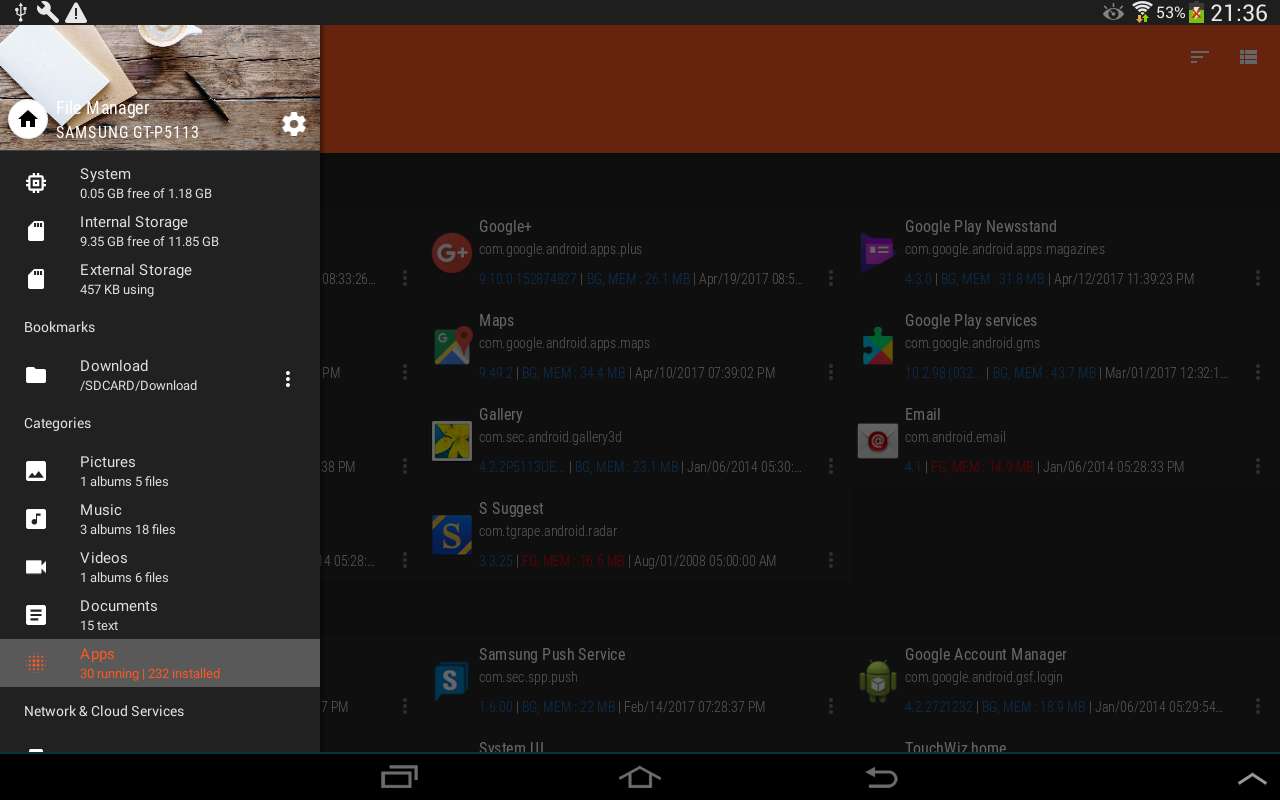The height and width of the screenshot is (800, 1280).
Task: Tap the Email app icon
Action: (878, 440)
